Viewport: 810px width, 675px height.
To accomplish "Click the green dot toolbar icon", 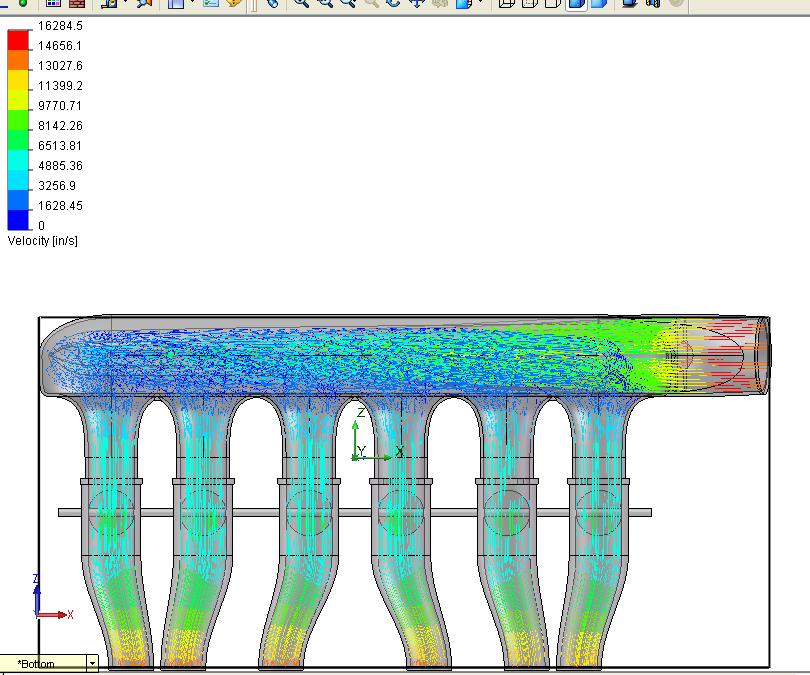I will pyautogui.click(x=22, y=4).
